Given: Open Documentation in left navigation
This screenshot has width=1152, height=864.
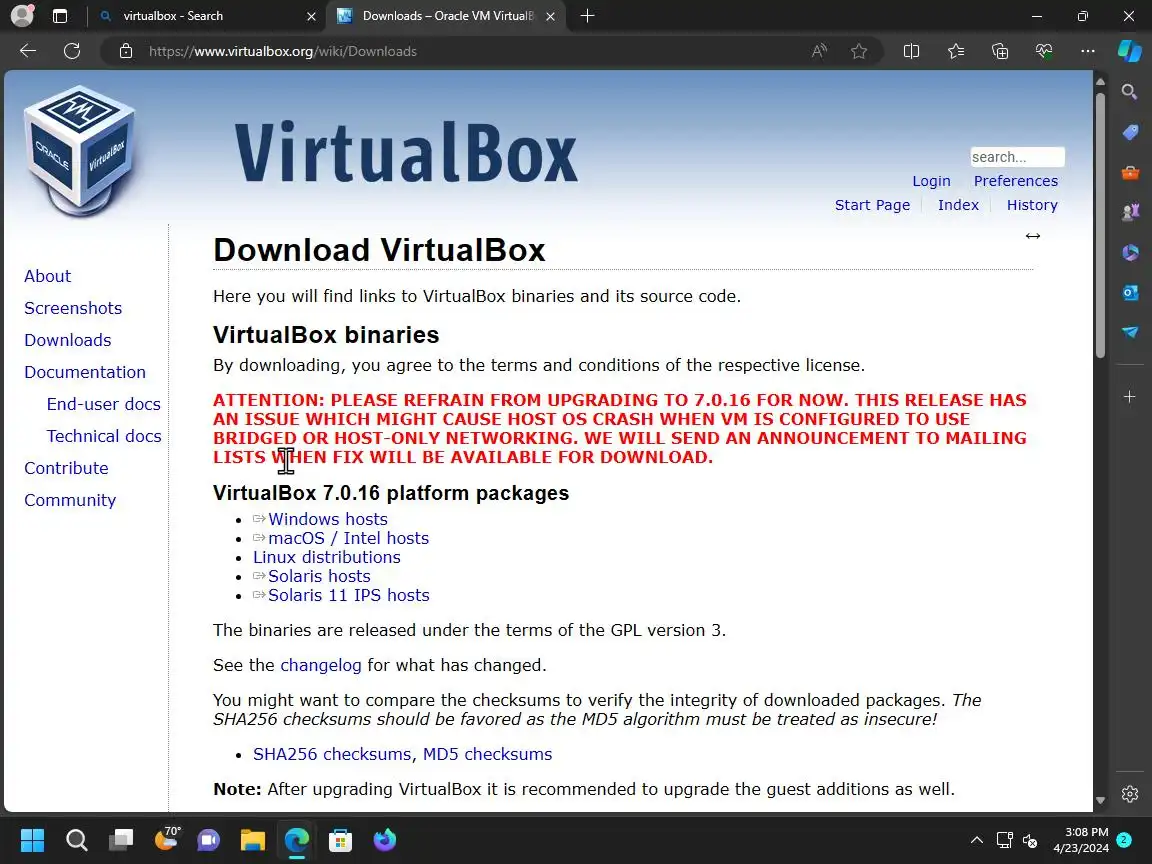Looking at the screenshot, I should pyautogui.click(x=84, y=372).
